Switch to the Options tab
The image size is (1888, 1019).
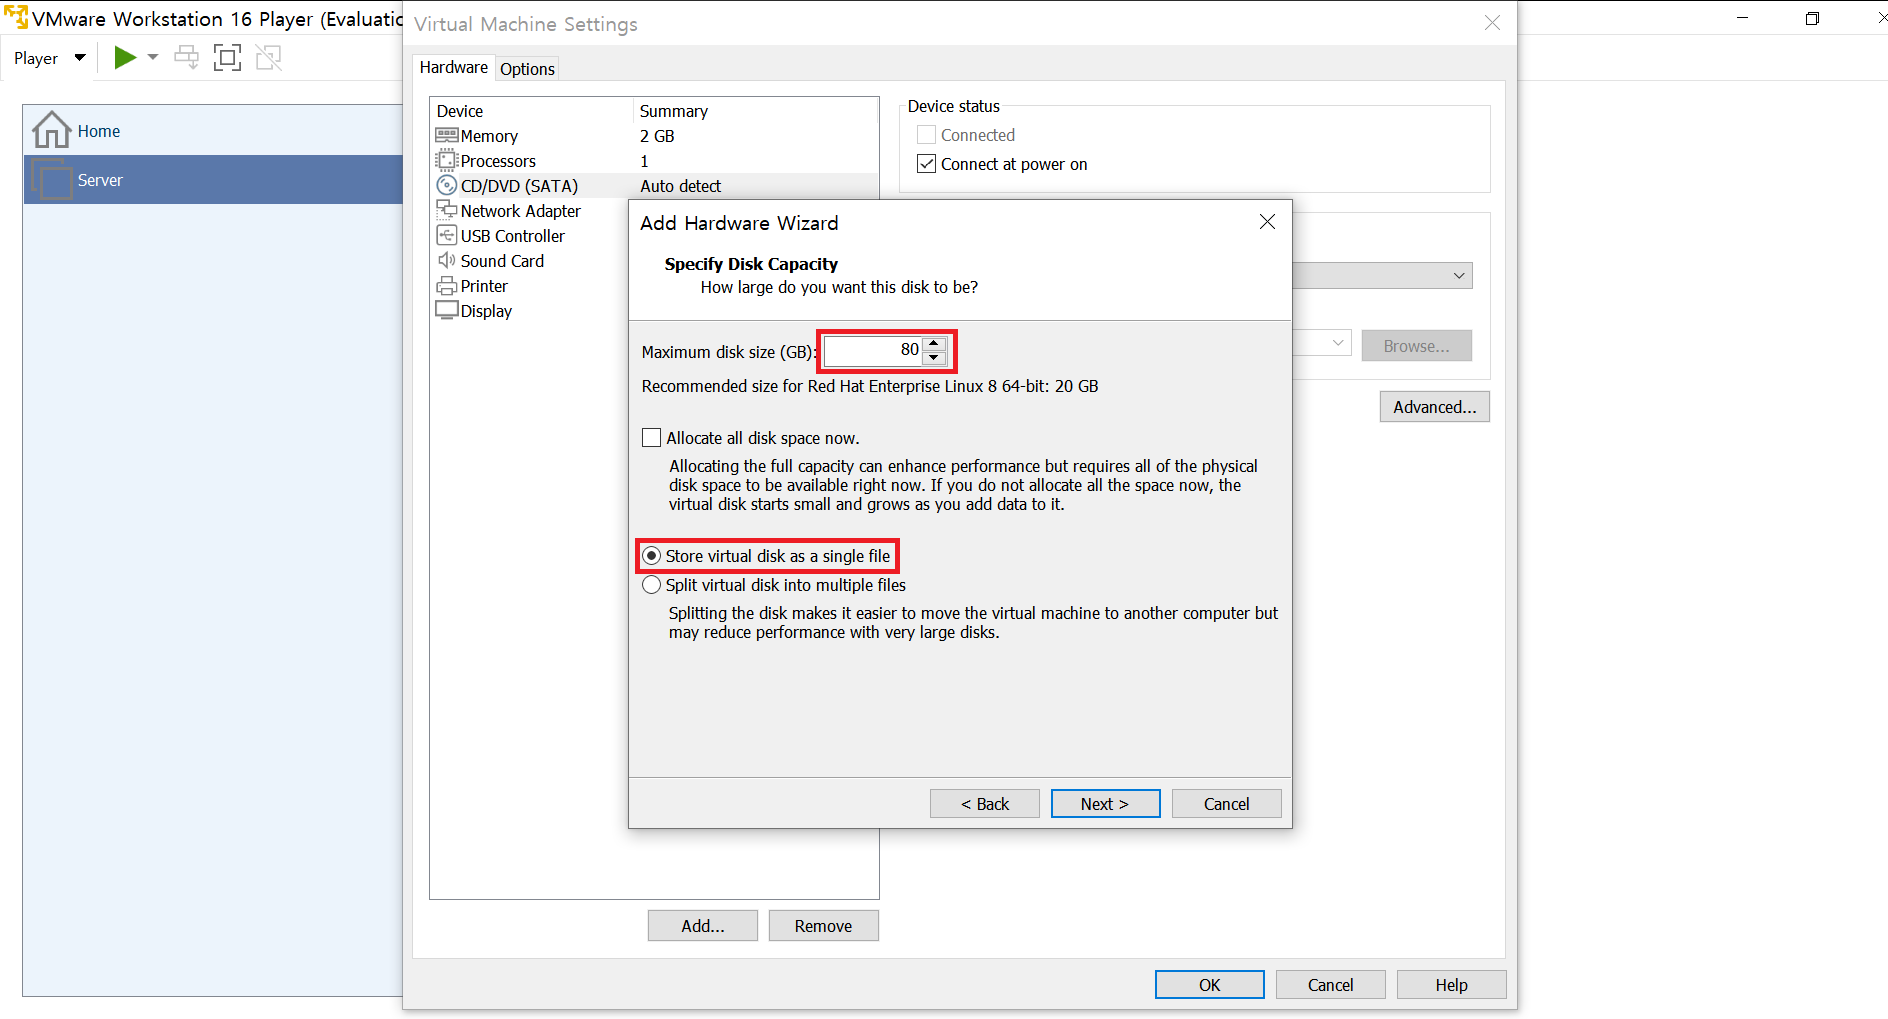point(527,69)
